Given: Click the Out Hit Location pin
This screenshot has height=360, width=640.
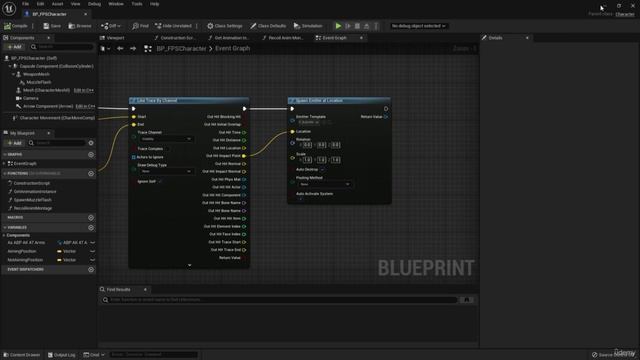Looking at the screenshot, I should coord(244,148).
